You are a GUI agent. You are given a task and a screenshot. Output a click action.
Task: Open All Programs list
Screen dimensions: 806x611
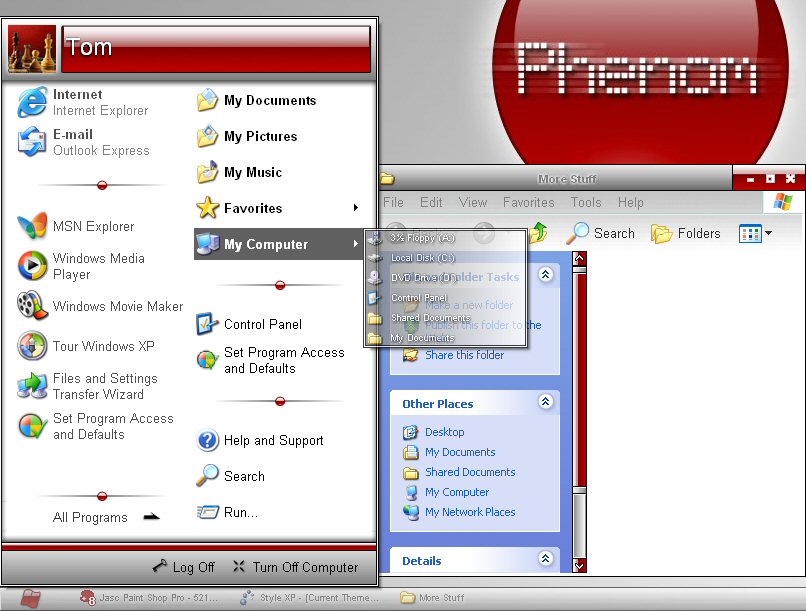(106, 517)
